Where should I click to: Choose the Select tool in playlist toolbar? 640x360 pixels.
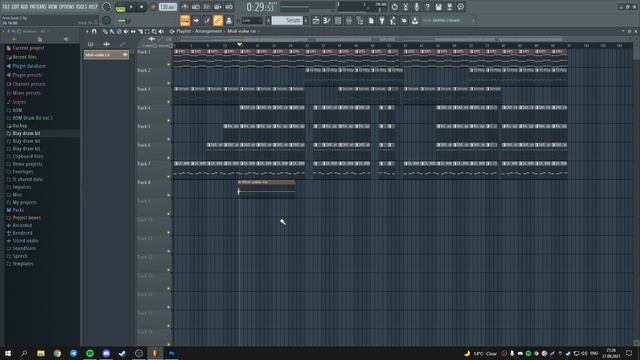[x=147, y=31]
